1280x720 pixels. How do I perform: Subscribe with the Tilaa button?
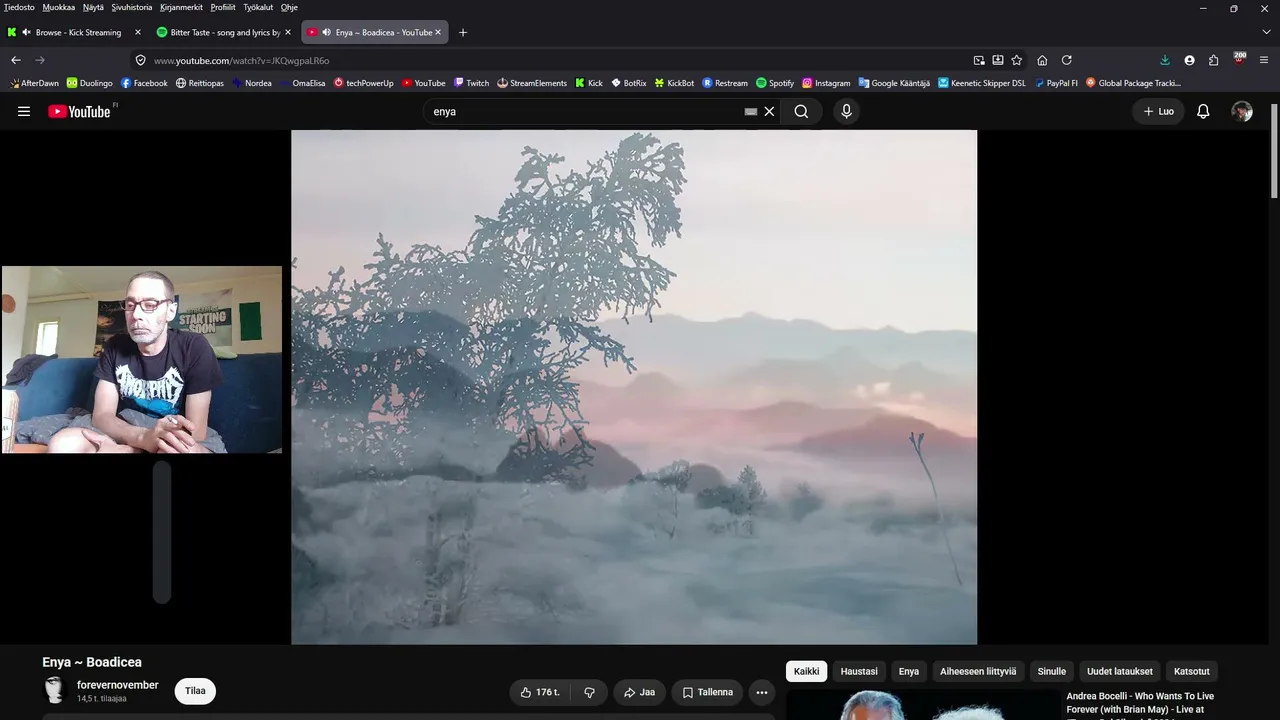pos(195,691)
